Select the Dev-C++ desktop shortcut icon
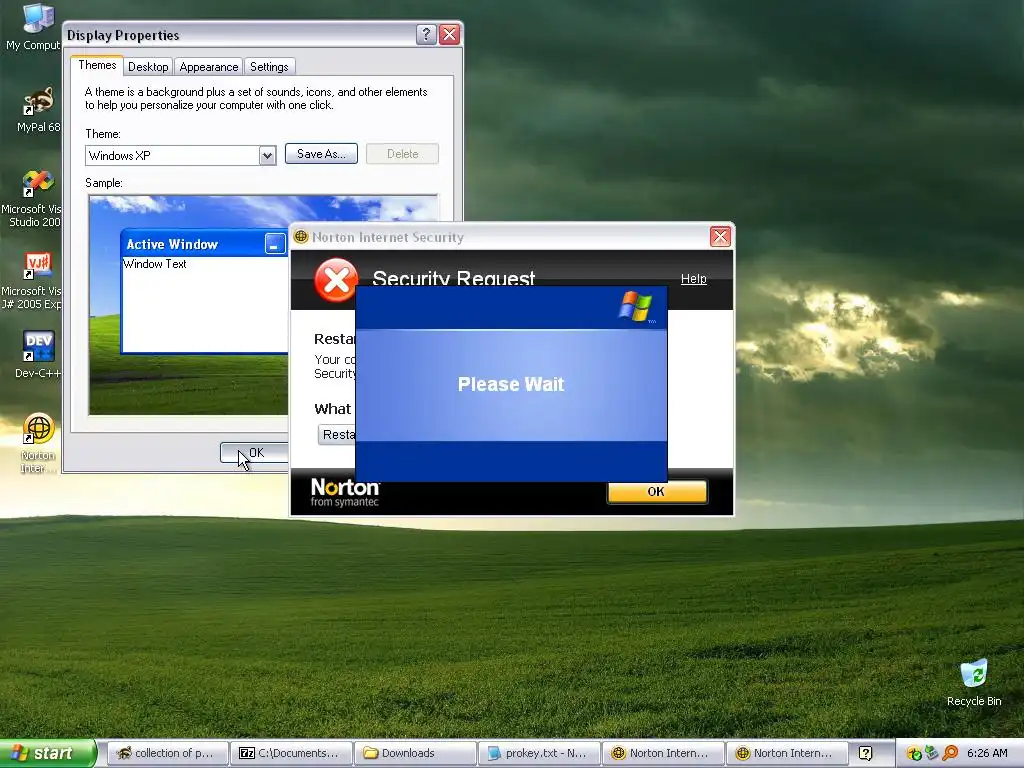 click(x=38, y=346)
